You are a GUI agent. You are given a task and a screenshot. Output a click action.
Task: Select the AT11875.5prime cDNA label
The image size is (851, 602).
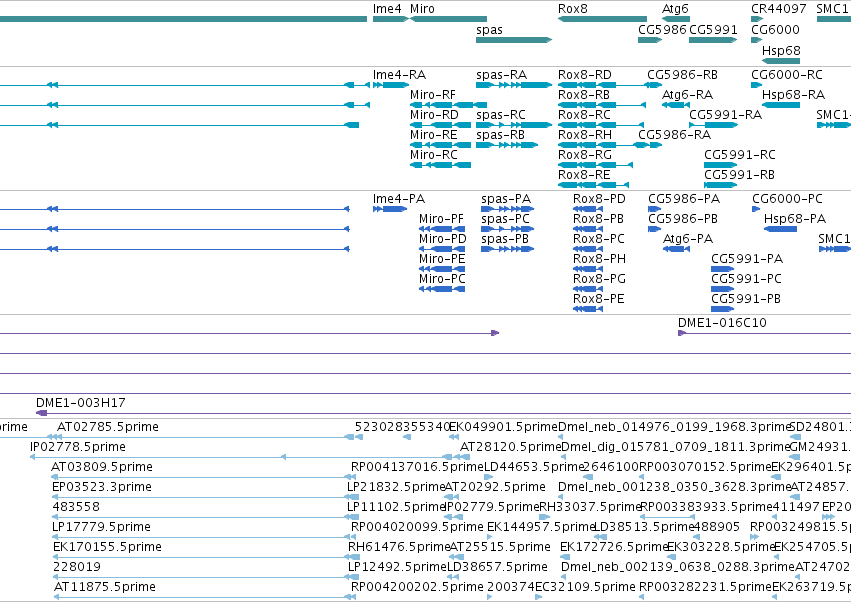click(x=105, y=588)
